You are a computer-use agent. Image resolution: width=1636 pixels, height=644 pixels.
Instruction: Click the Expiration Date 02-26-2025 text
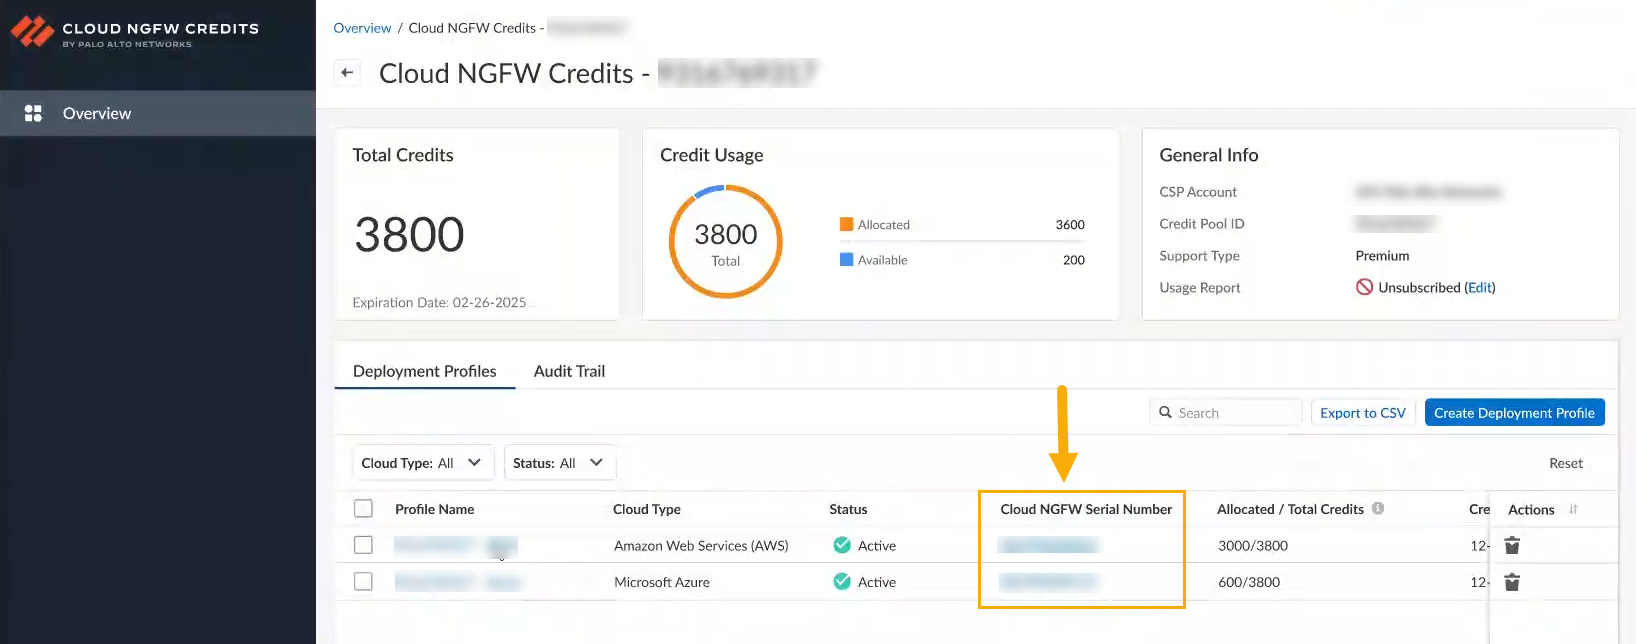click(439, 302)
